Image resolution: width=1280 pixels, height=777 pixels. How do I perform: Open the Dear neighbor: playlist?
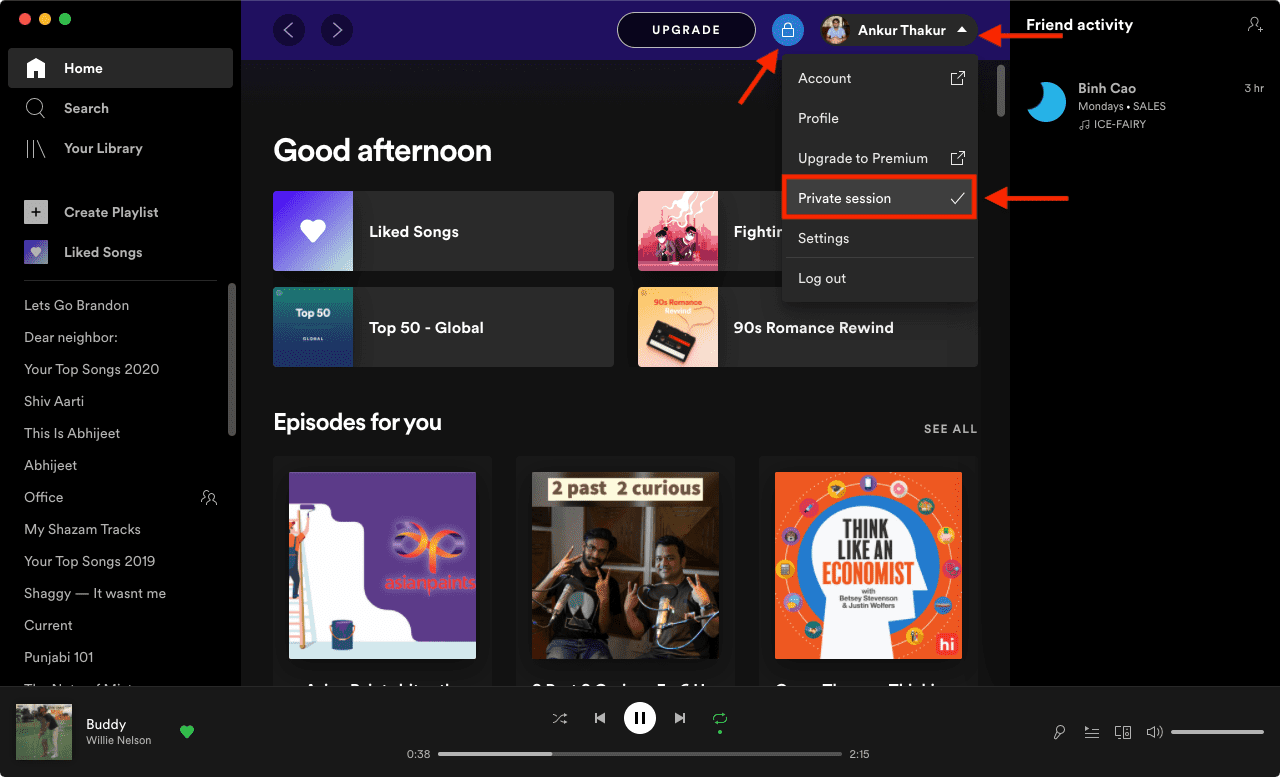pos(71,337)
